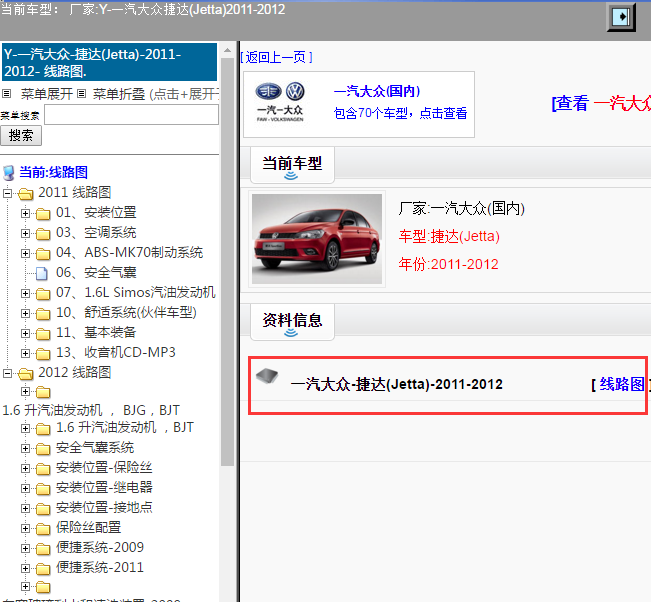Click the folder icon of 便捷系统-2009
Image resolution: width=651 pixels, height=602 pixels.
(43, 548)
